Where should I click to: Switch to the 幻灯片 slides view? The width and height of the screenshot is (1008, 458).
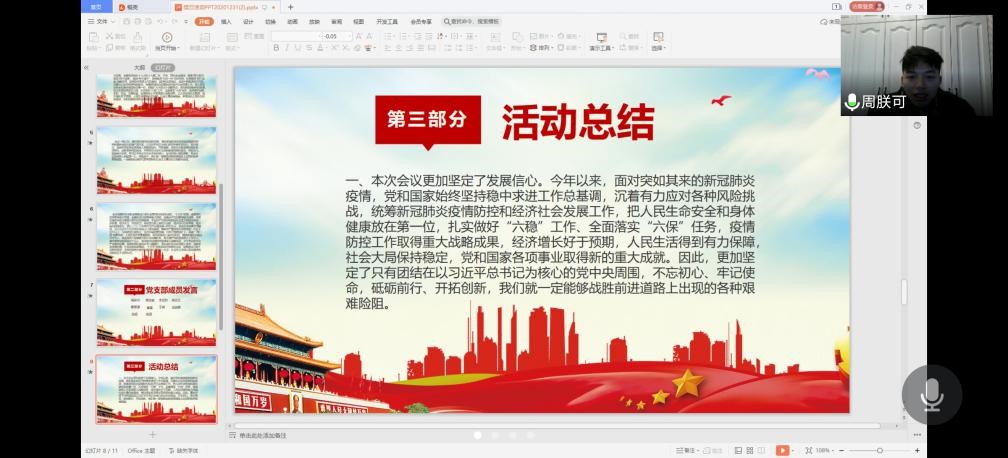(x=164, y=67)
